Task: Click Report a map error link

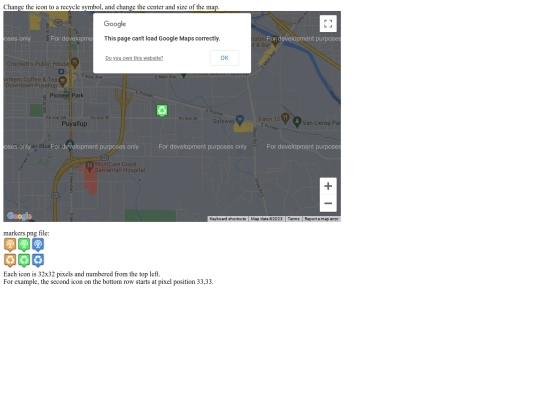Action: [x=321, y=219]
